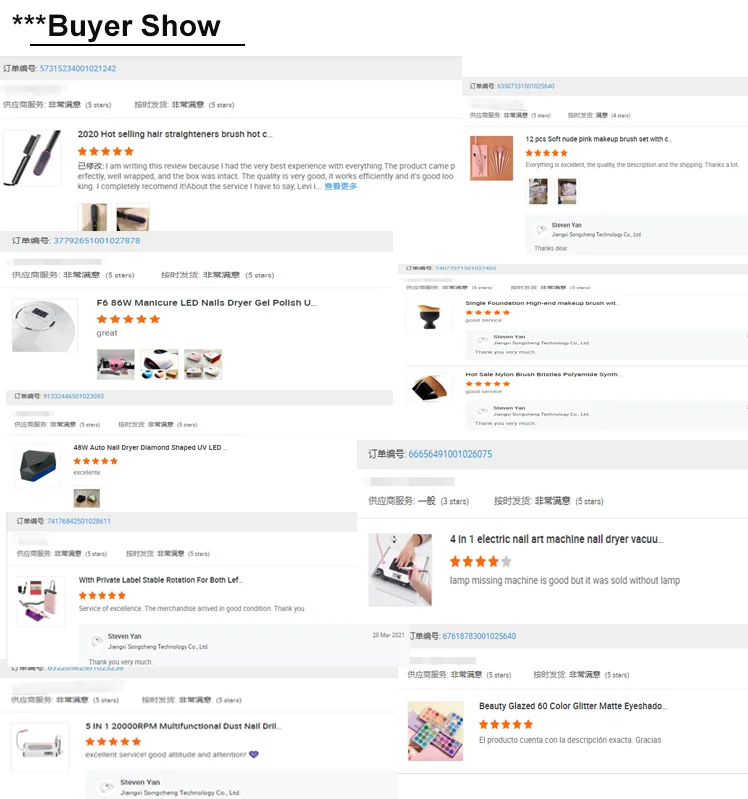748x799 pixels.
Task: Open order number 37792651001027878 link
Action: 97,241
